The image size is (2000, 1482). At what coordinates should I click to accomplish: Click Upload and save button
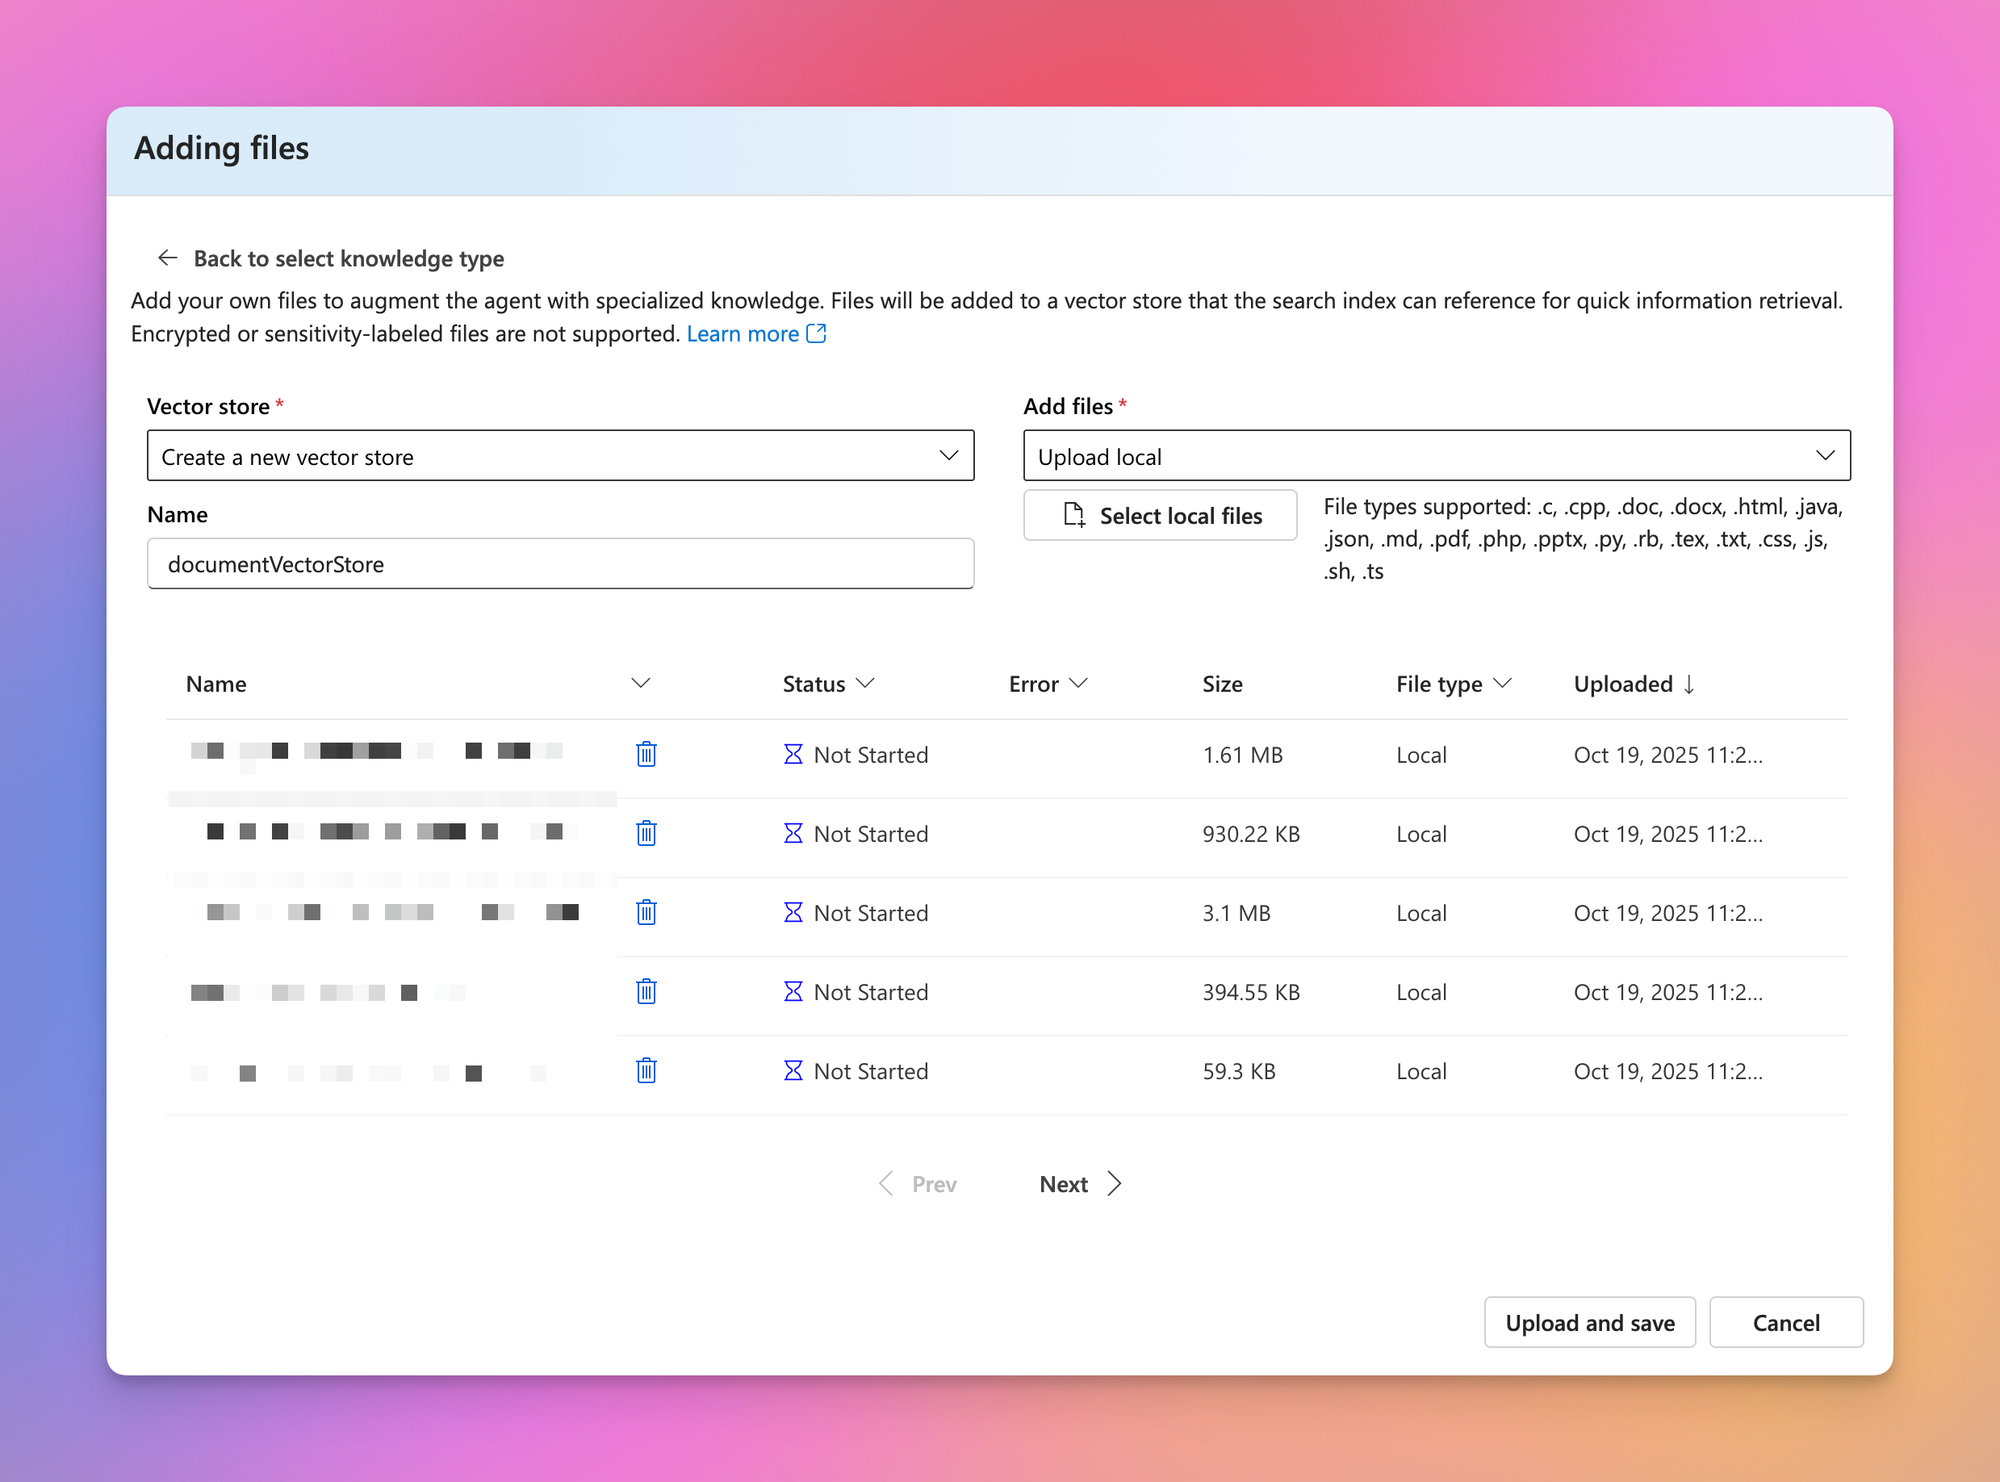1589,1322
